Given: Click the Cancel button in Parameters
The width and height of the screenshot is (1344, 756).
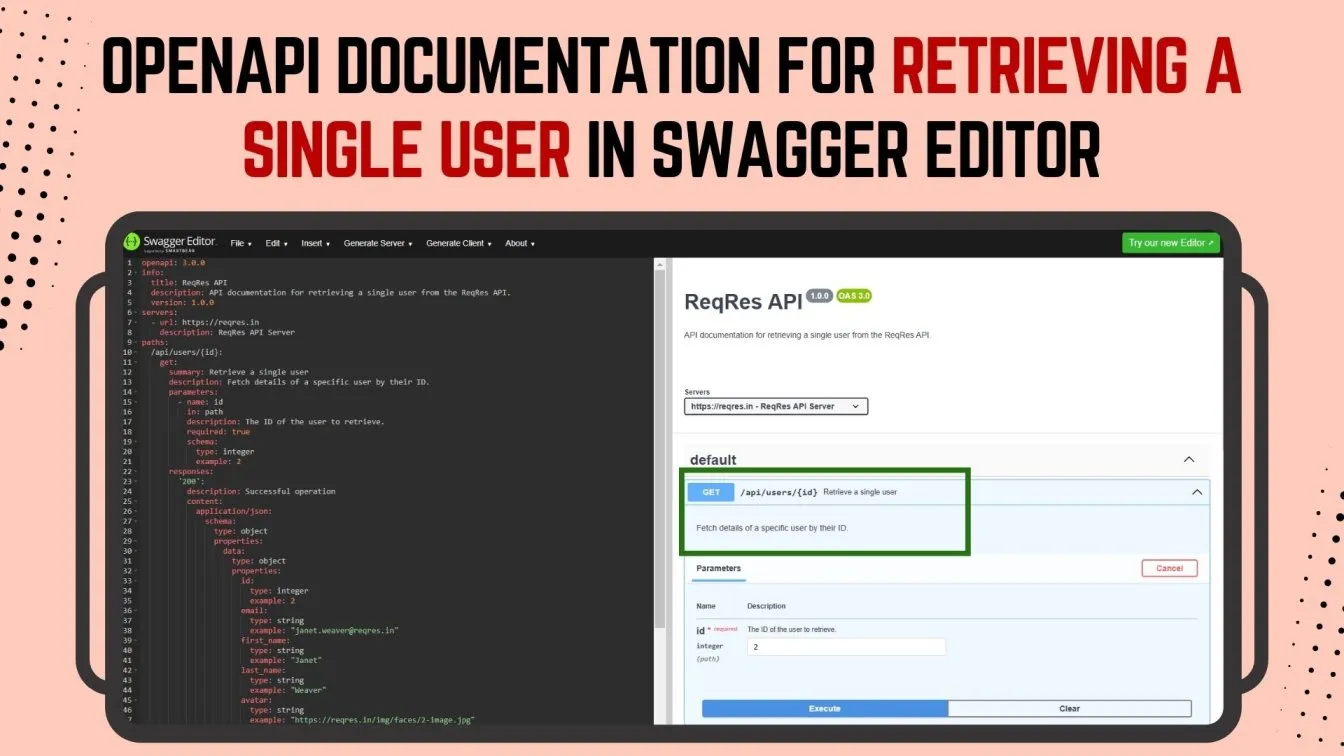Looking at the screenshot, I should click(1169, 568).
